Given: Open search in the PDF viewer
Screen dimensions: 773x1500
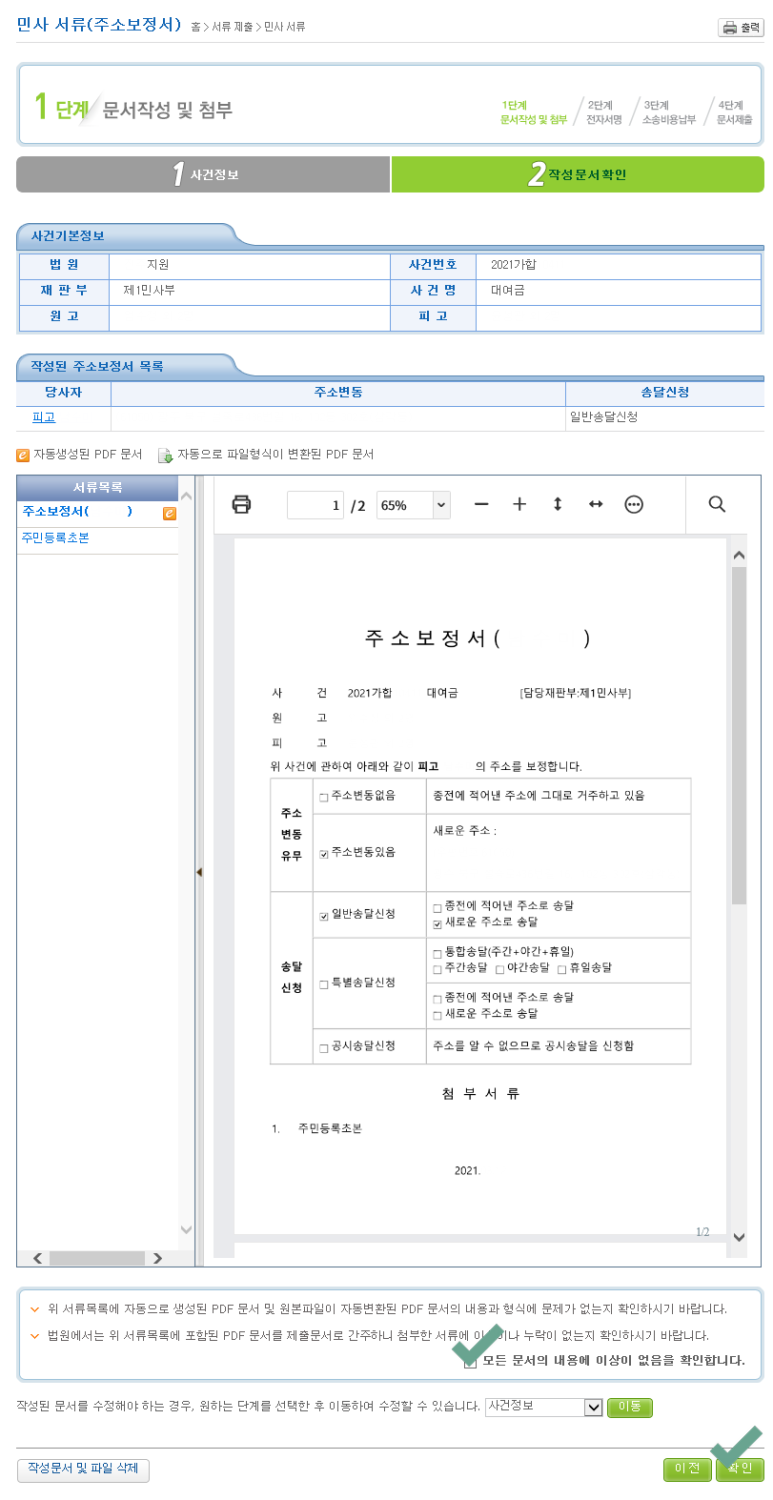Looking at the screenshot, I should click(x=716, y=504).
